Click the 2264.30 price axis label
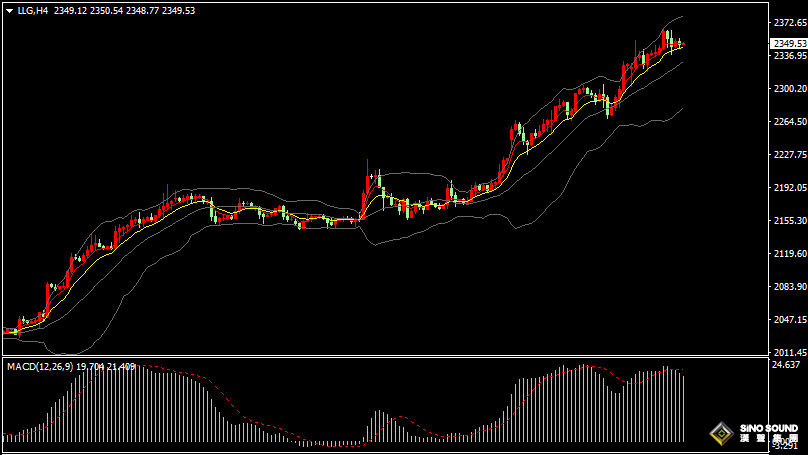The height and width of the screenshot is (455, 808). tap(789, 122)
